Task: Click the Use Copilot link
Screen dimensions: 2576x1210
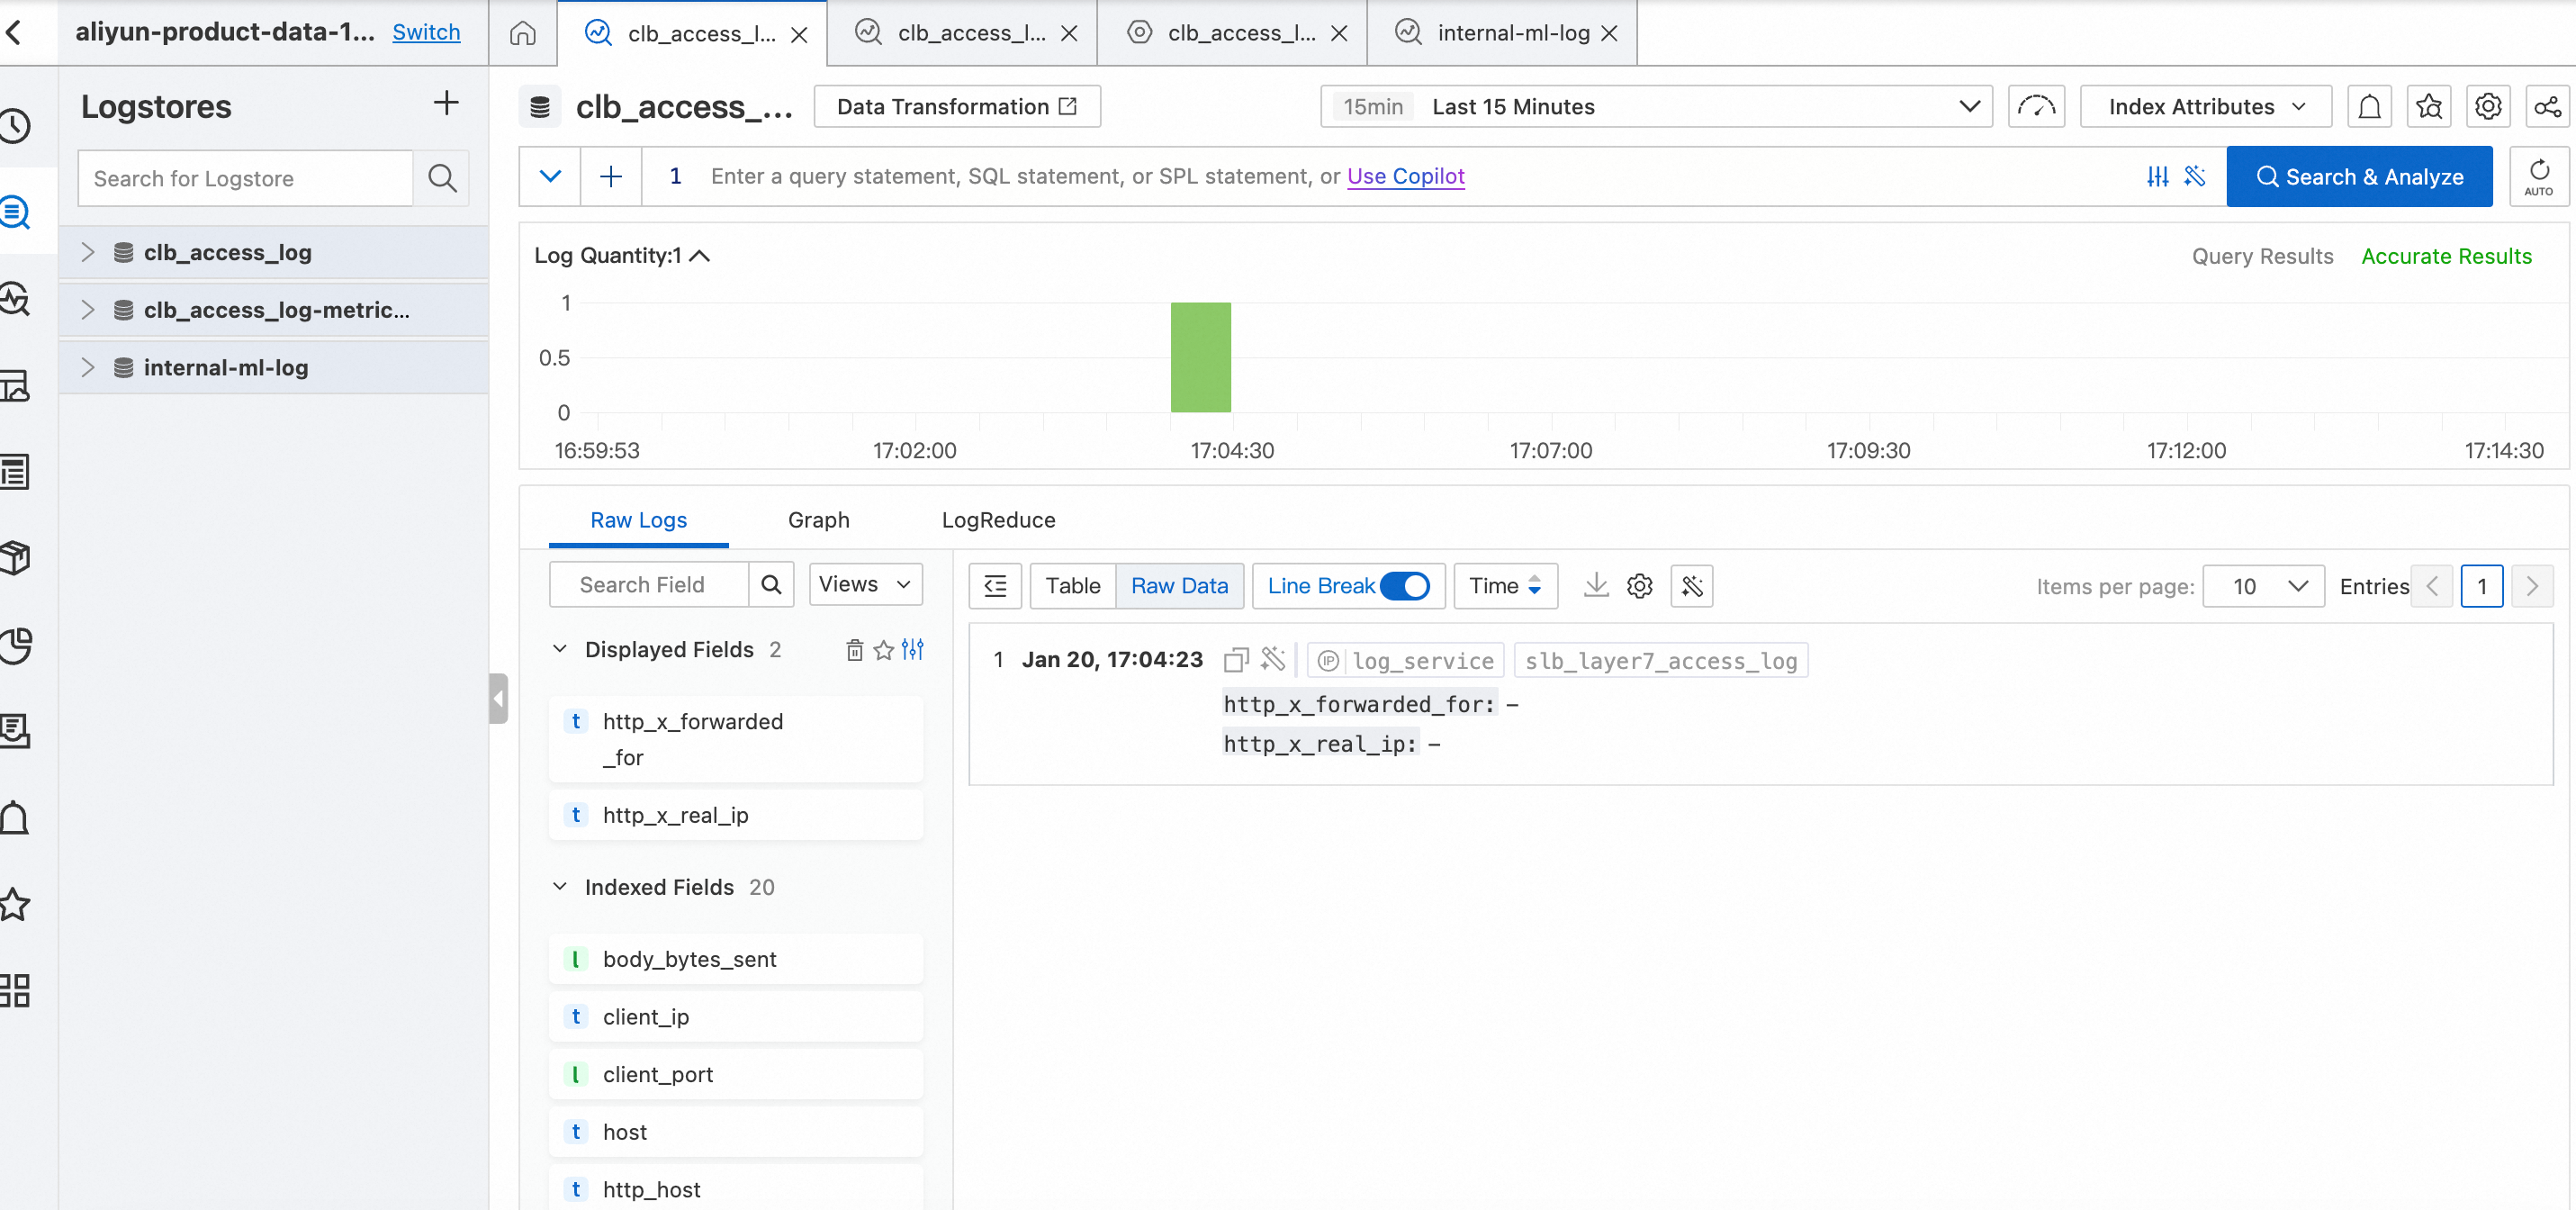Action: coord(1406,176)
